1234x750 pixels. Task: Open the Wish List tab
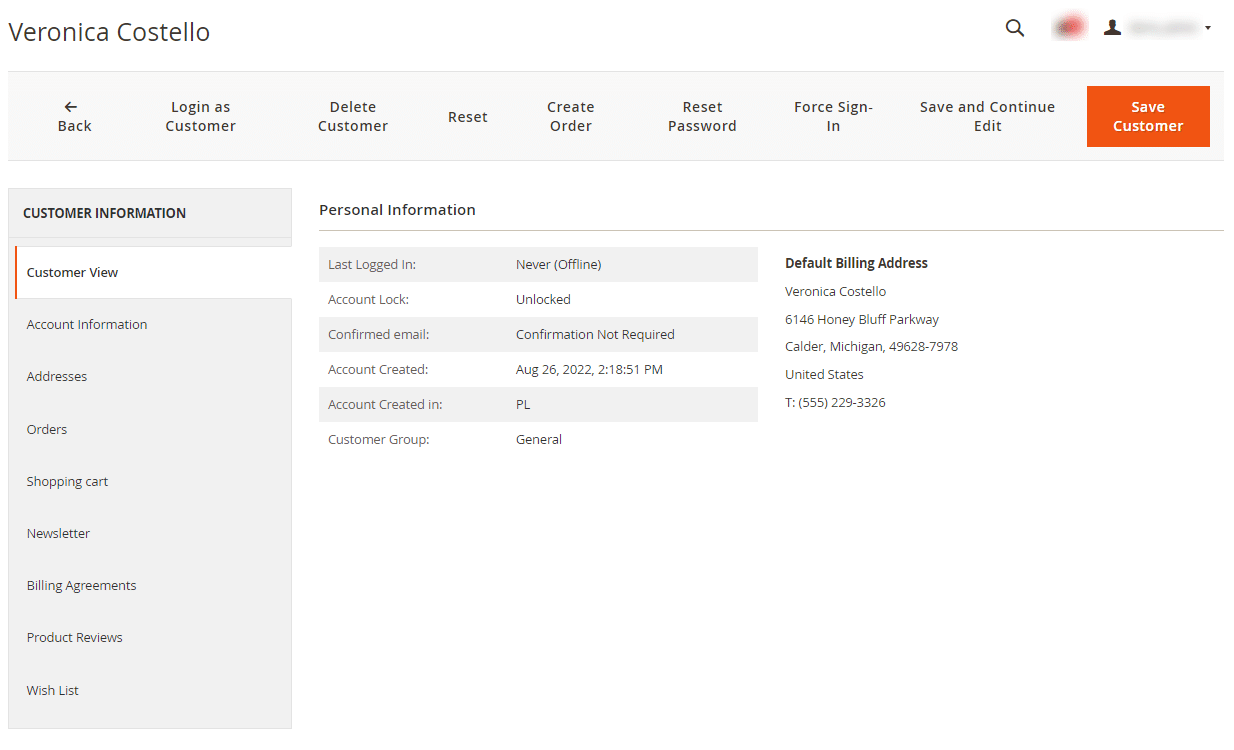(53, 690)
